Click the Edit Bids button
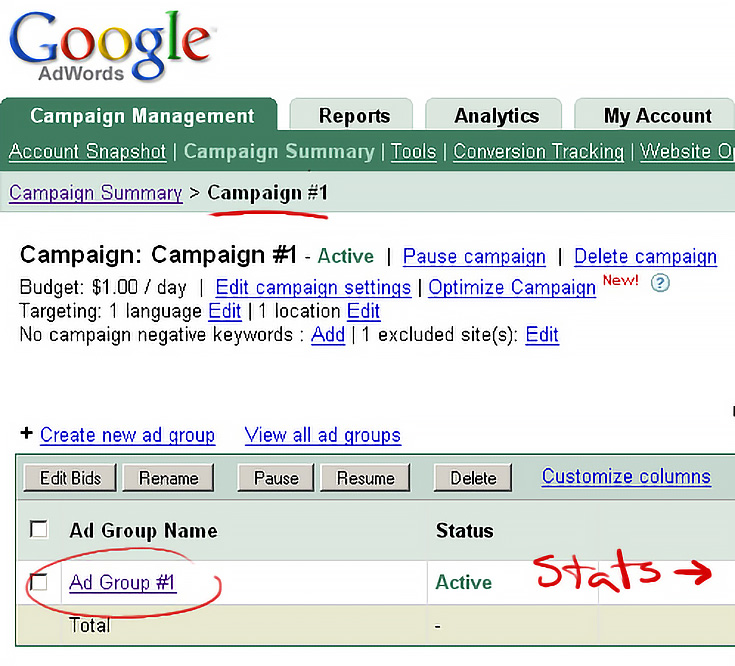The image size is (735, 666). (70, 478)
